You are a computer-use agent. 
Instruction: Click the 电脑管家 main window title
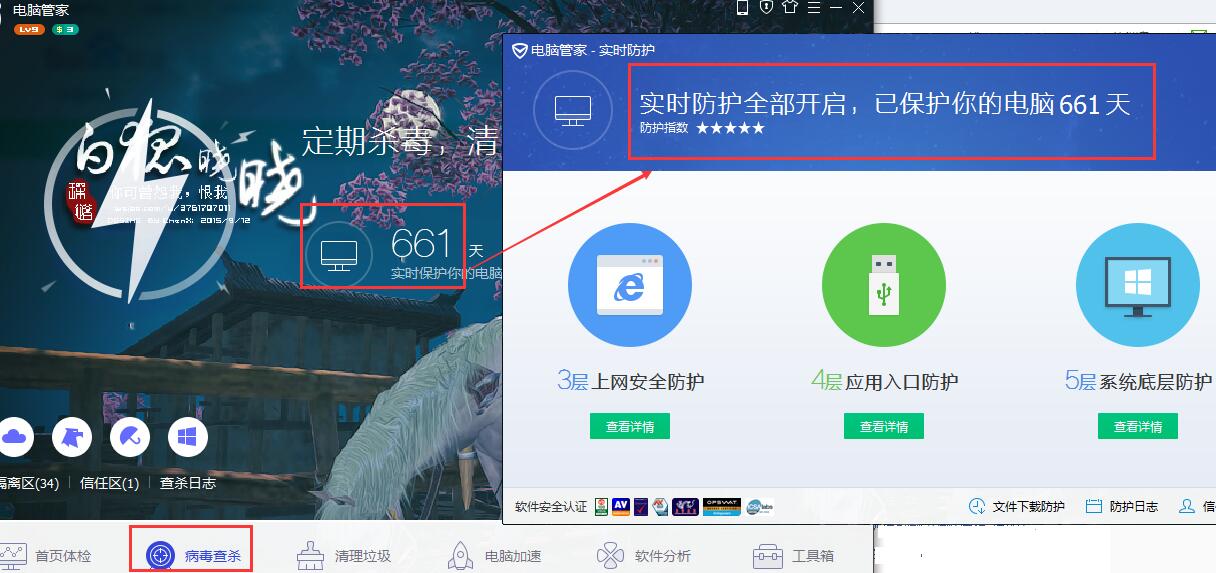[41, 10]
